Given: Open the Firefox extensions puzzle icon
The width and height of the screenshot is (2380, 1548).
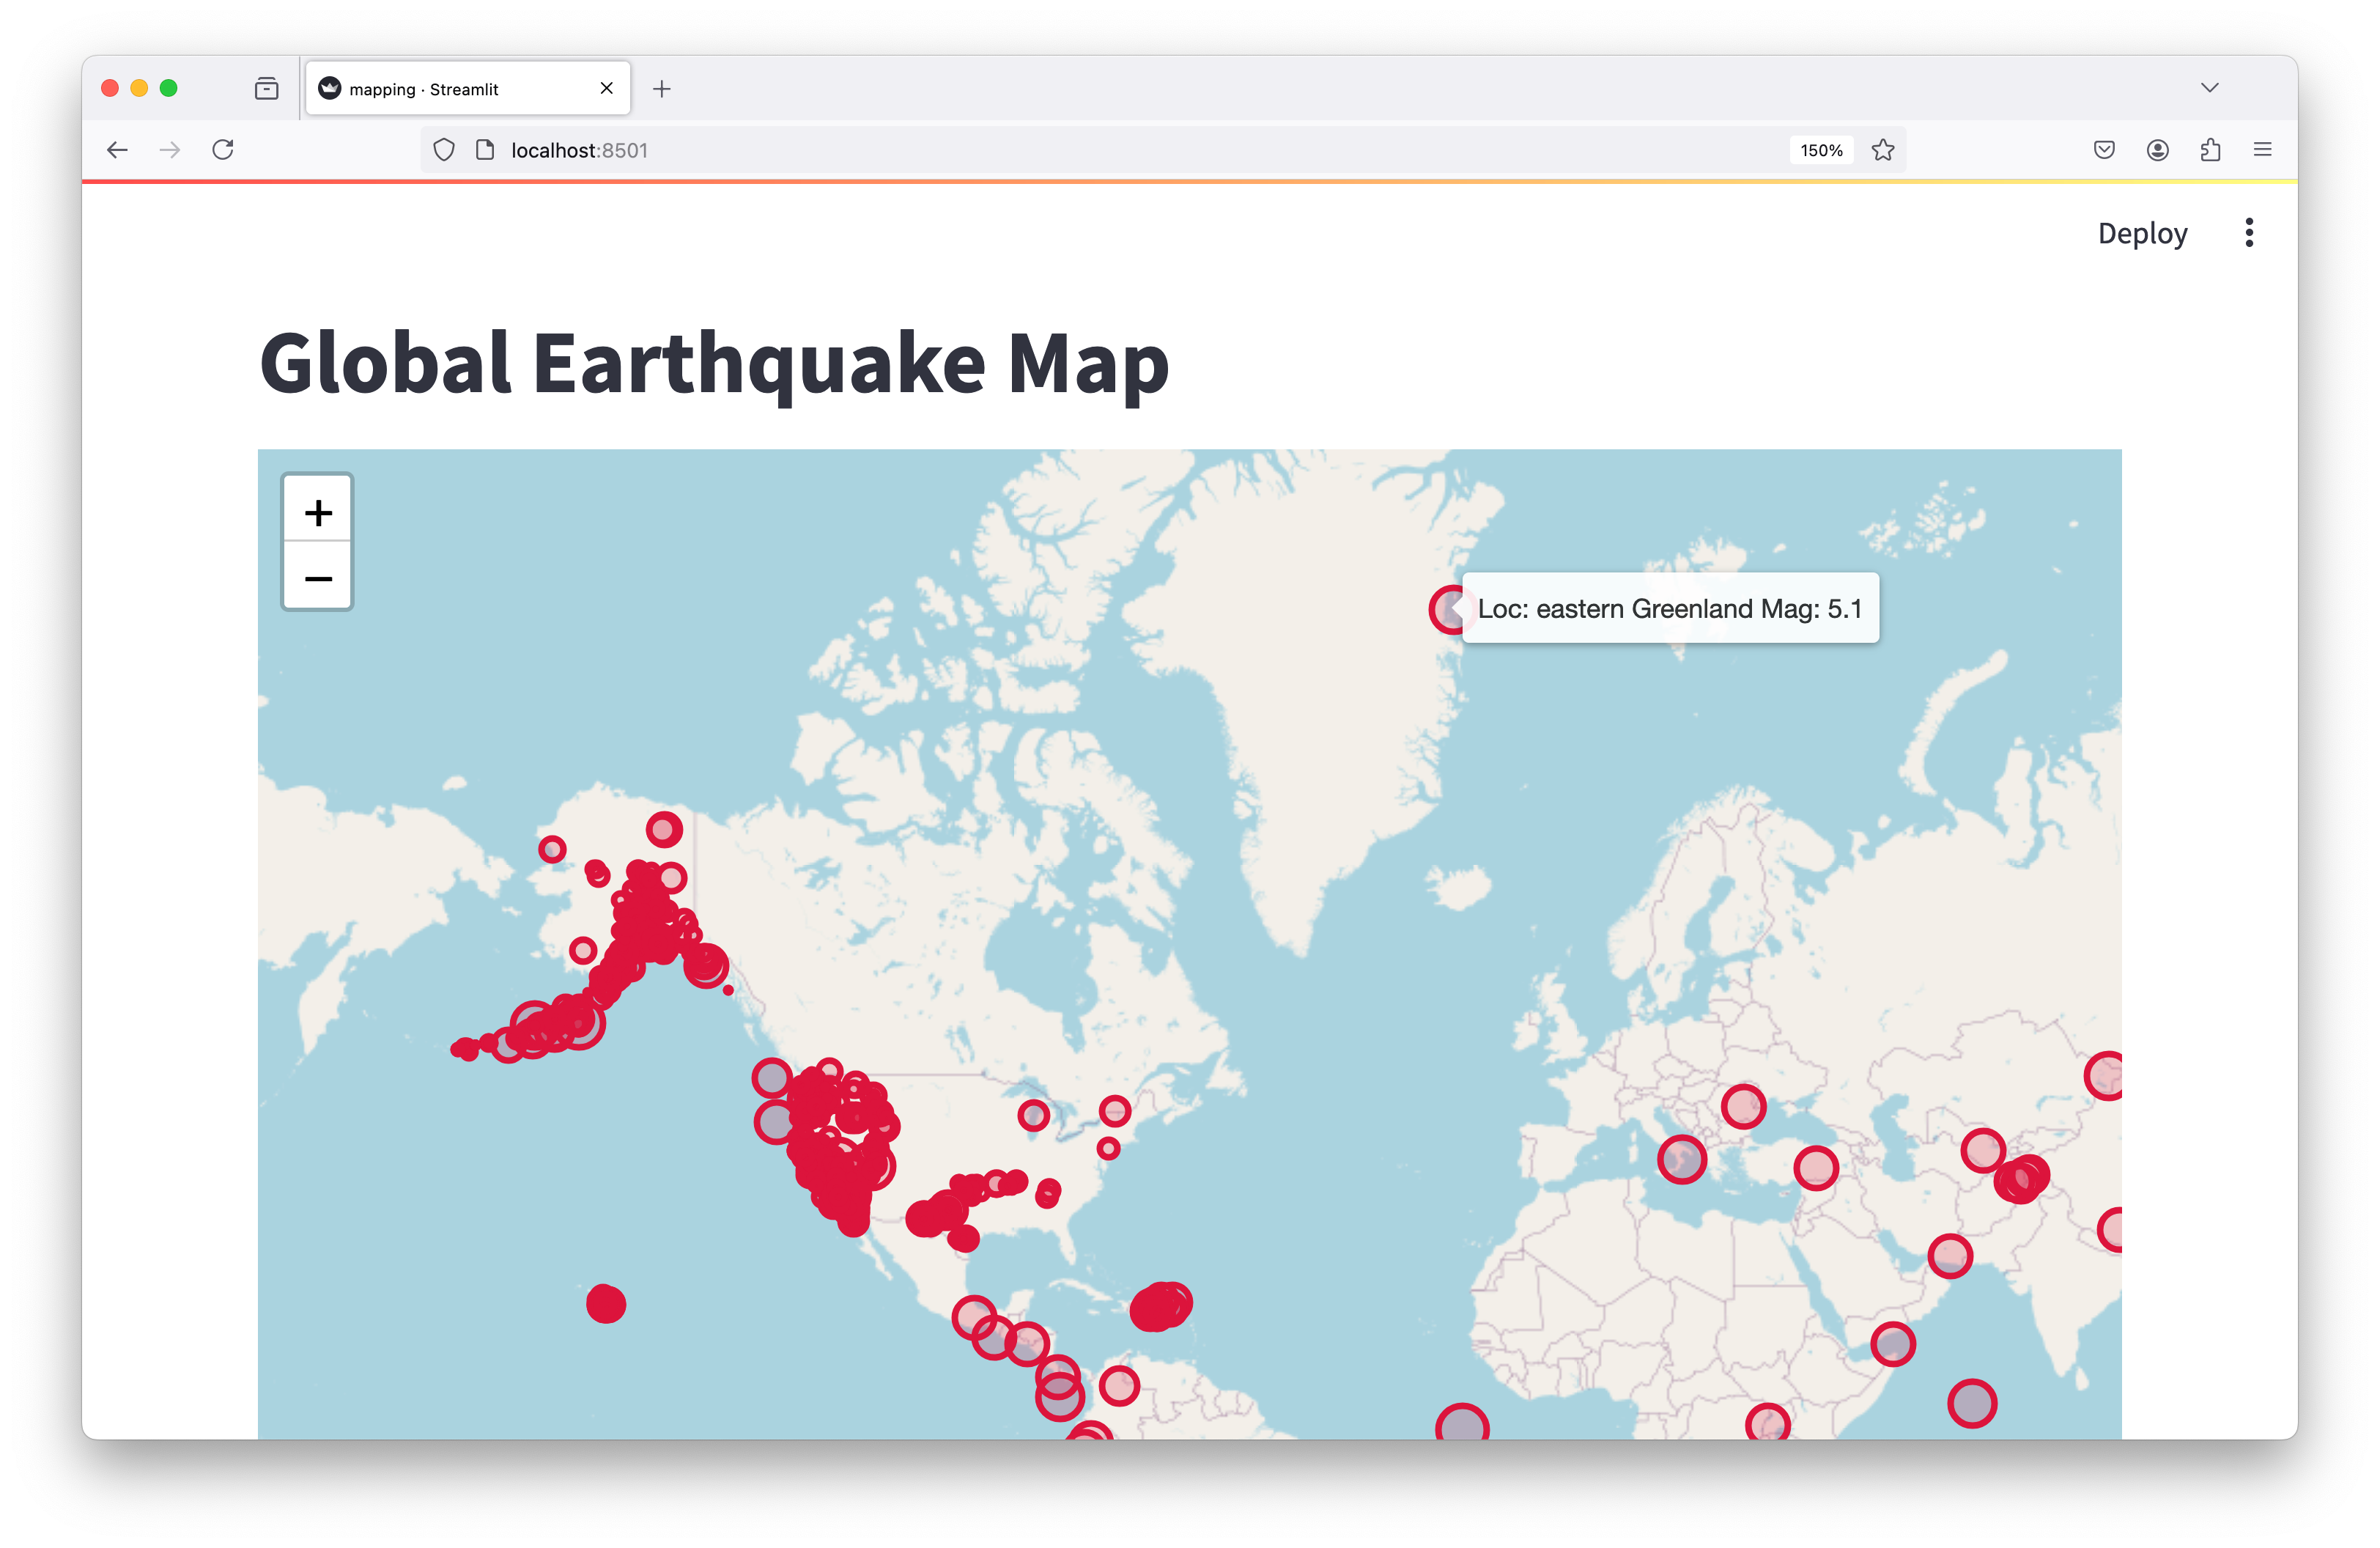Looking at the screenshot, I should (x=2210, y=150).
